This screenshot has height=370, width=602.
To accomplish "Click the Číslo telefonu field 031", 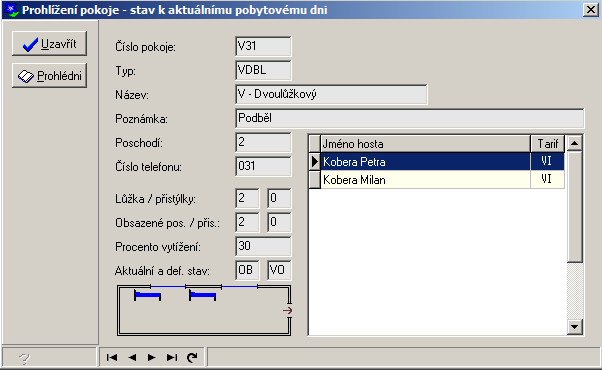I will pos(263,166).
